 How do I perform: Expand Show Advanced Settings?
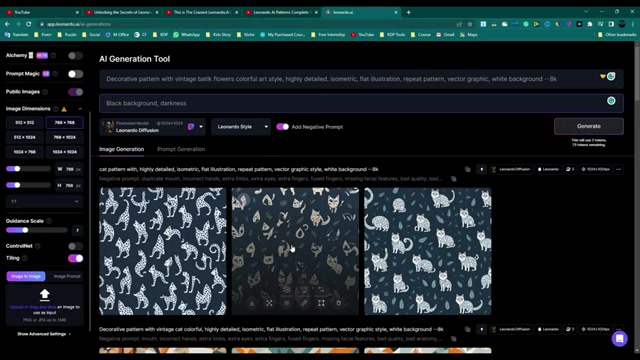pos(44,334)
